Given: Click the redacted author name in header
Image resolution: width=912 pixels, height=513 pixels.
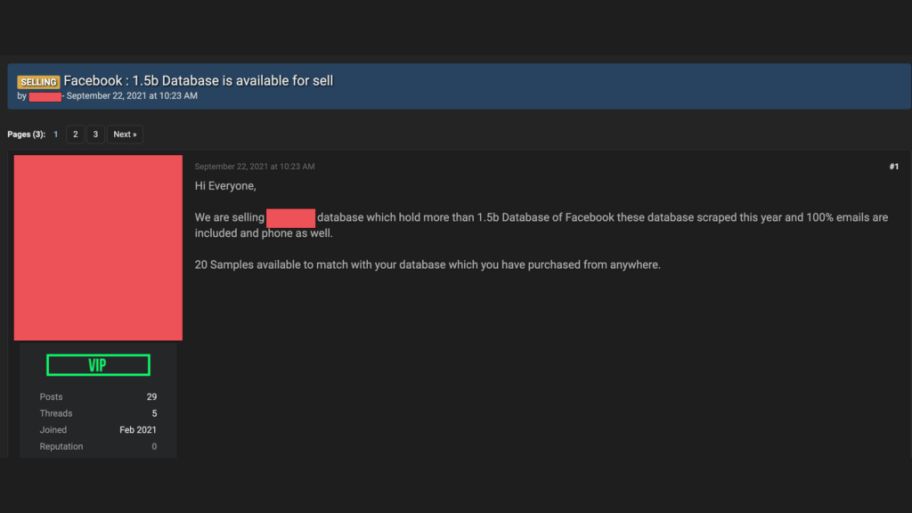Looking at the screenshot, I should pyautogui.click(x=45, y=97).
